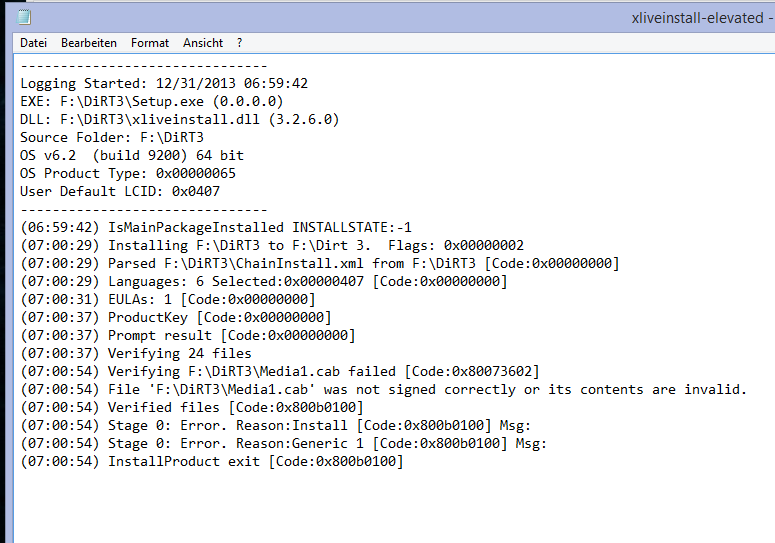775x543 pixels.
Task: Click the 'Installing F:\DiRT3 to F:\Dirt 3.' line
Action: coord(272,245)
